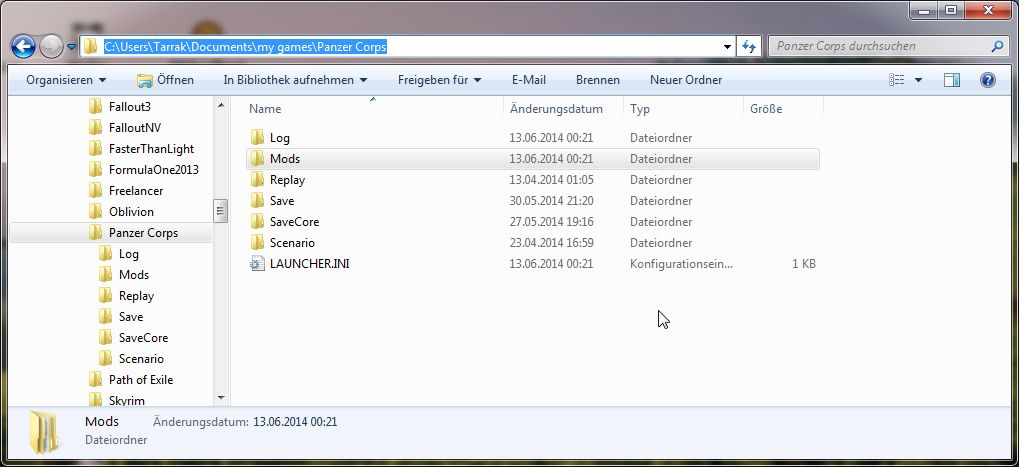Click the navigation pane scrollbar thumb
1019x467 pixels.
(x=222, y=211)
